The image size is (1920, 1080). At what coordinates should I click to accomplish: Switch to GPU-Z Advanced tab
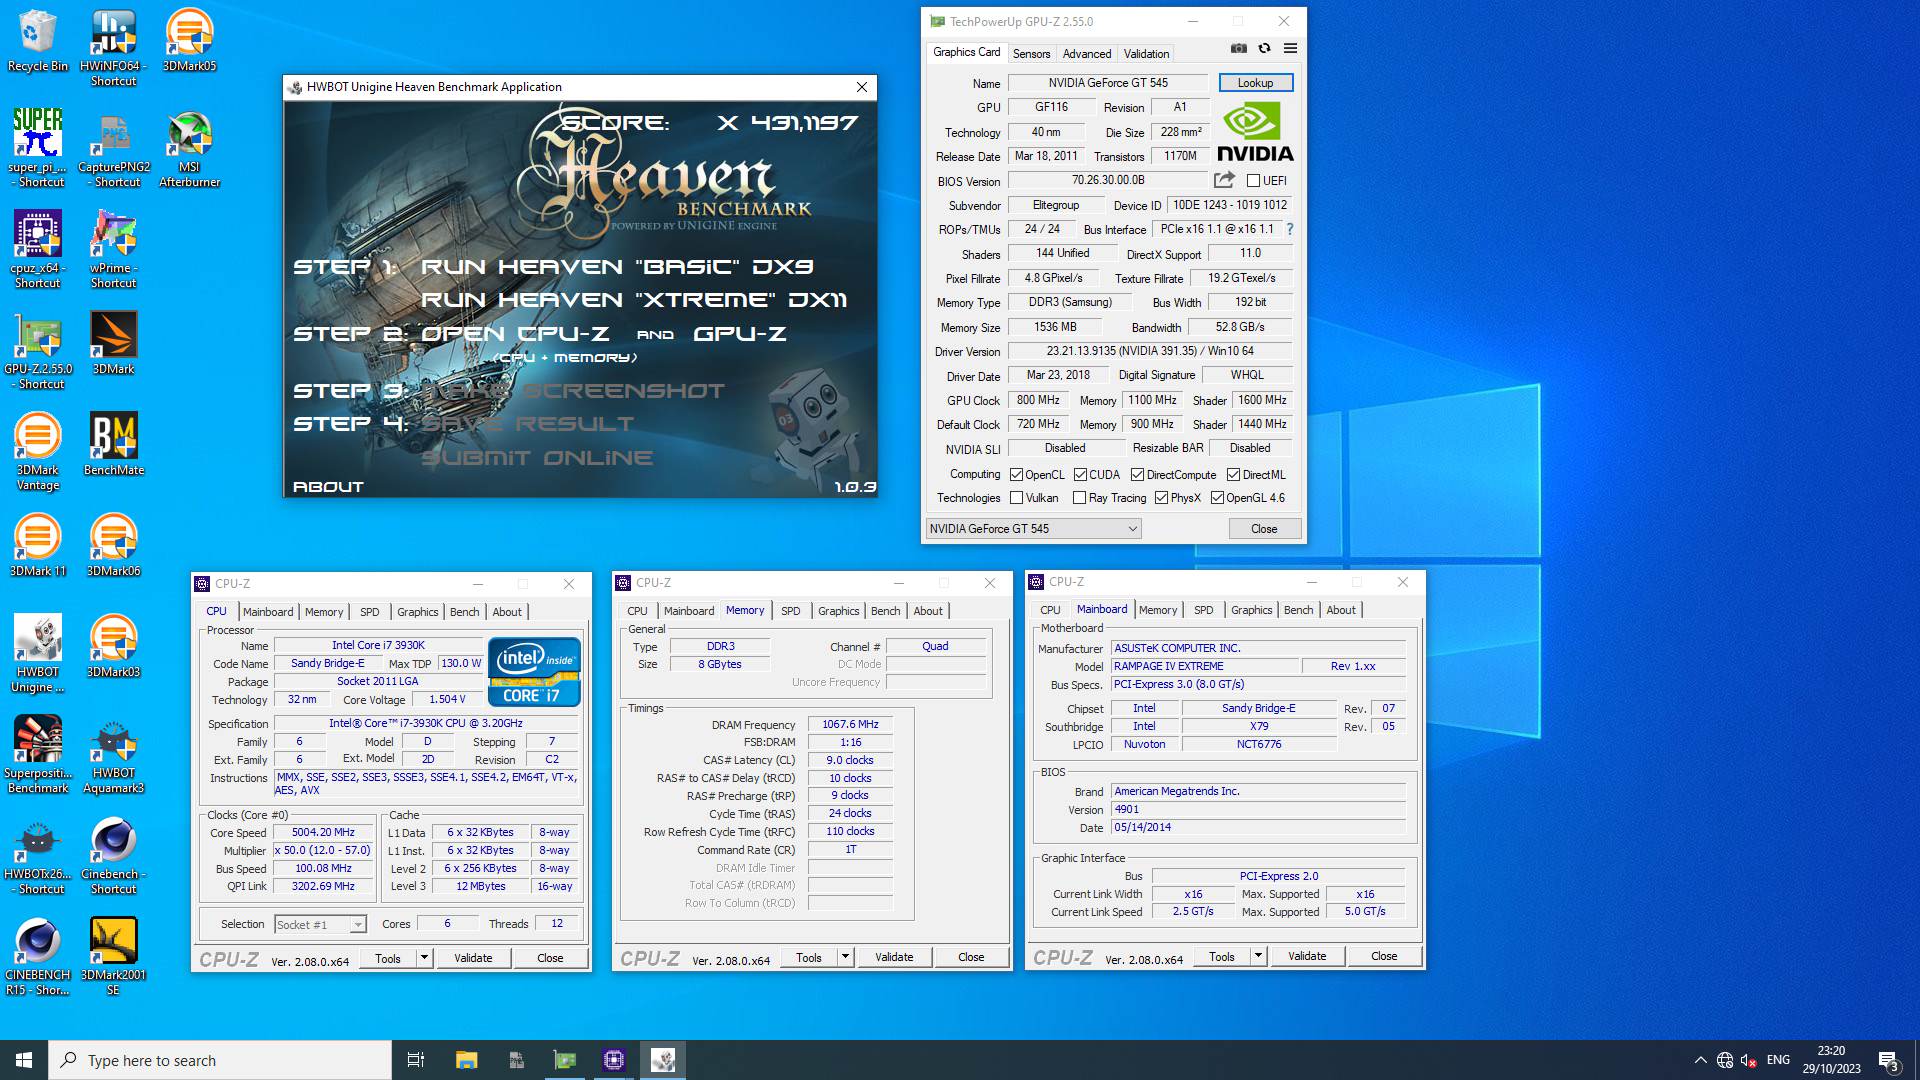tap(1087, 54)
